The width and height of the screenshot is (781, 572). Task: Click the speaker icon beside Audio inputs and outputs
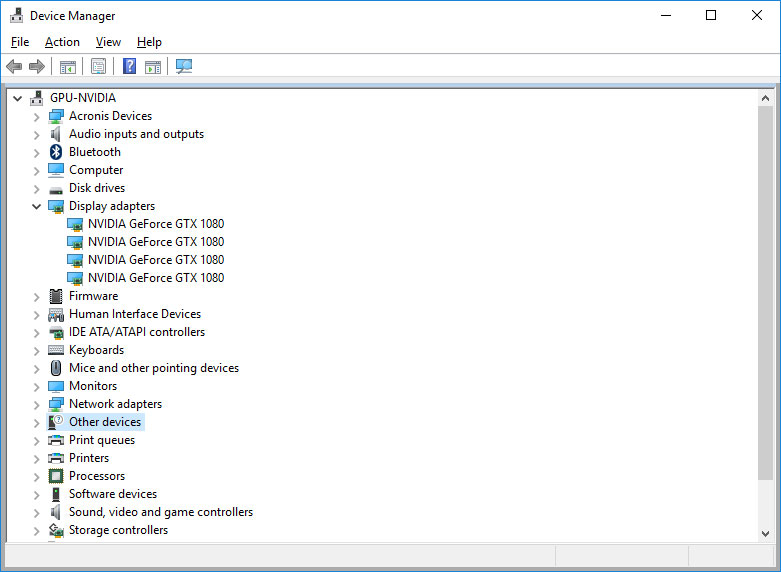coord(56,134)
